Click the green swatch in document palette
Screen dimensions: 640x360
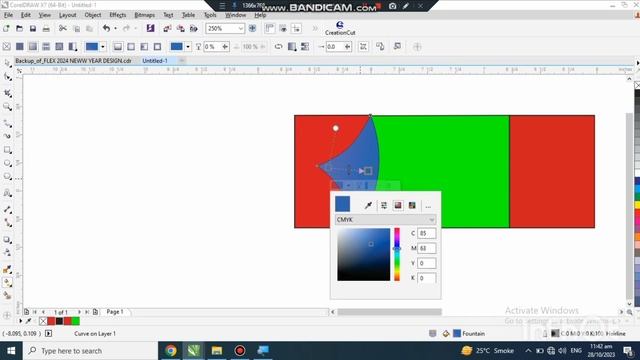(x=76, y=321)
